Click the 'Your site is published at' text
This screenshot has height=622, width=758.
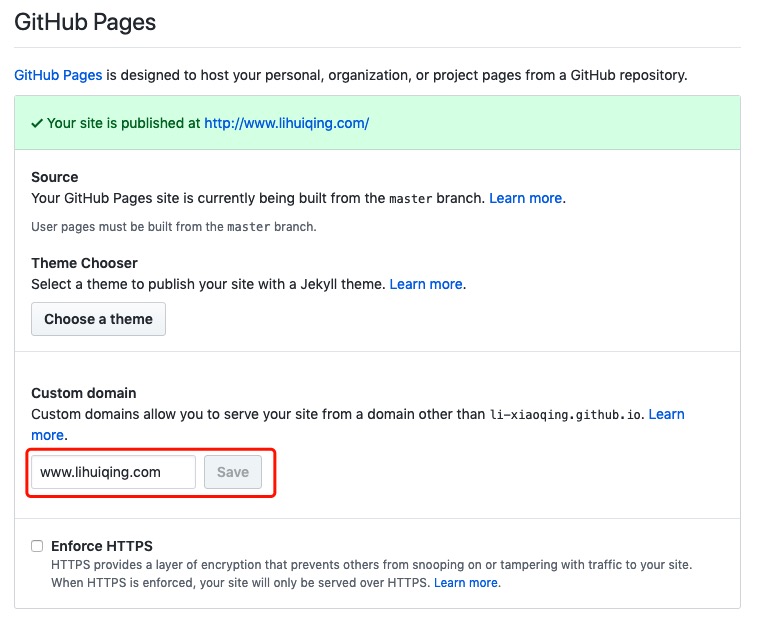tap(123, 123)
